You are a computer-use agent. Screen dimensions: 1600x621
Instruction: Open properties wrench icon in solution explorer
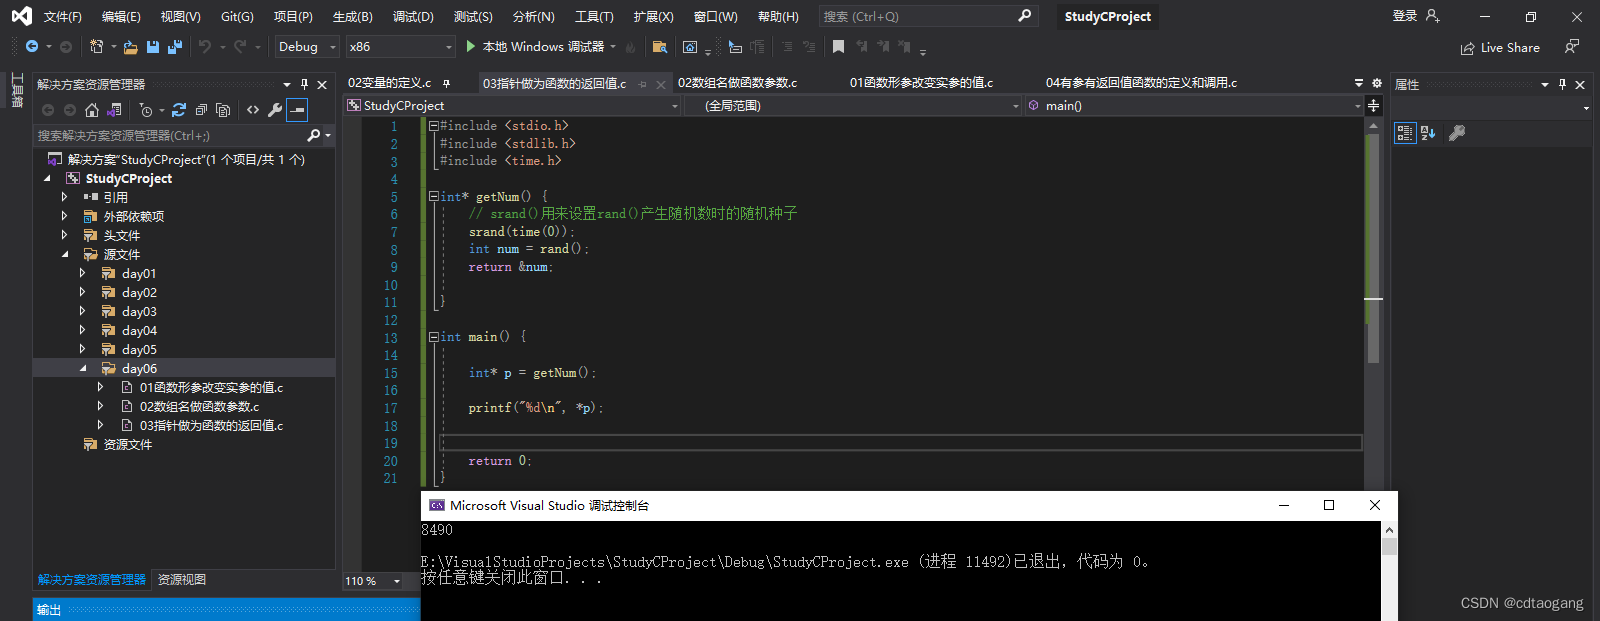coord(275,110)
